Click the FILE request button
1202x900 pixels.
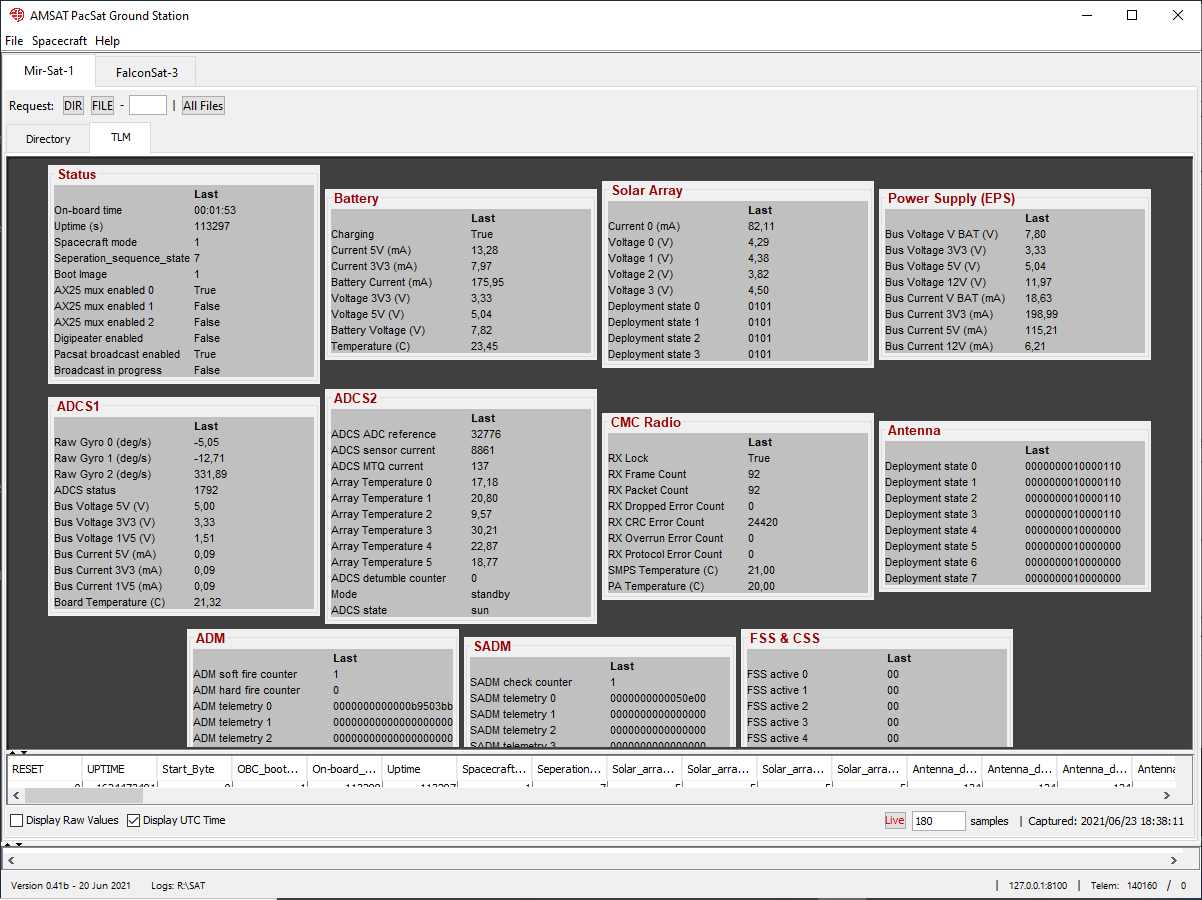pos(103,105)
